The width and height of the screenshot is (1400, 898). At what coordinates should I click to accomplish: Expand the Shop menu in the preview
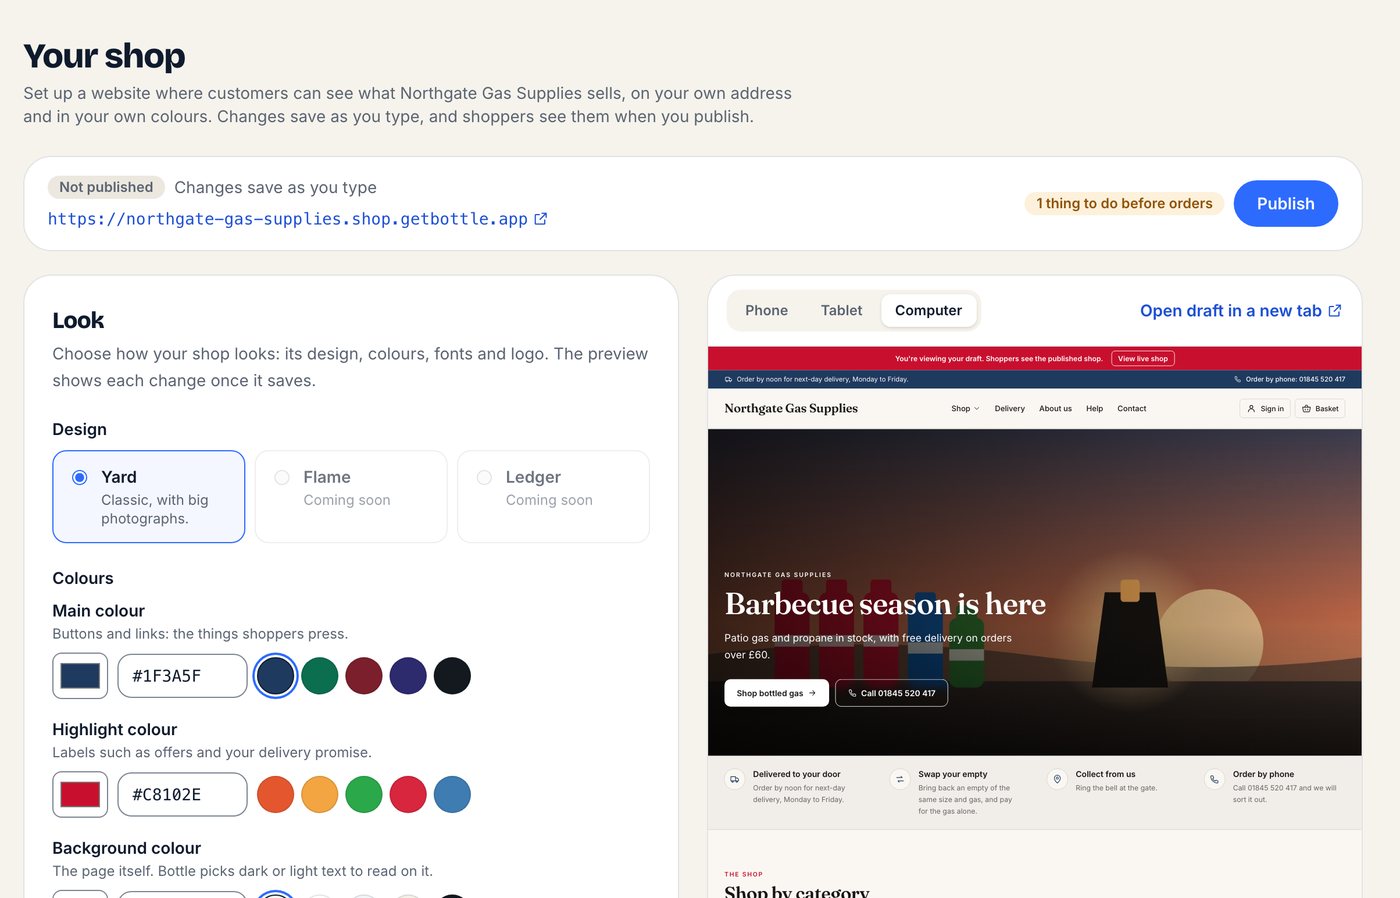[x=965, y=408]
